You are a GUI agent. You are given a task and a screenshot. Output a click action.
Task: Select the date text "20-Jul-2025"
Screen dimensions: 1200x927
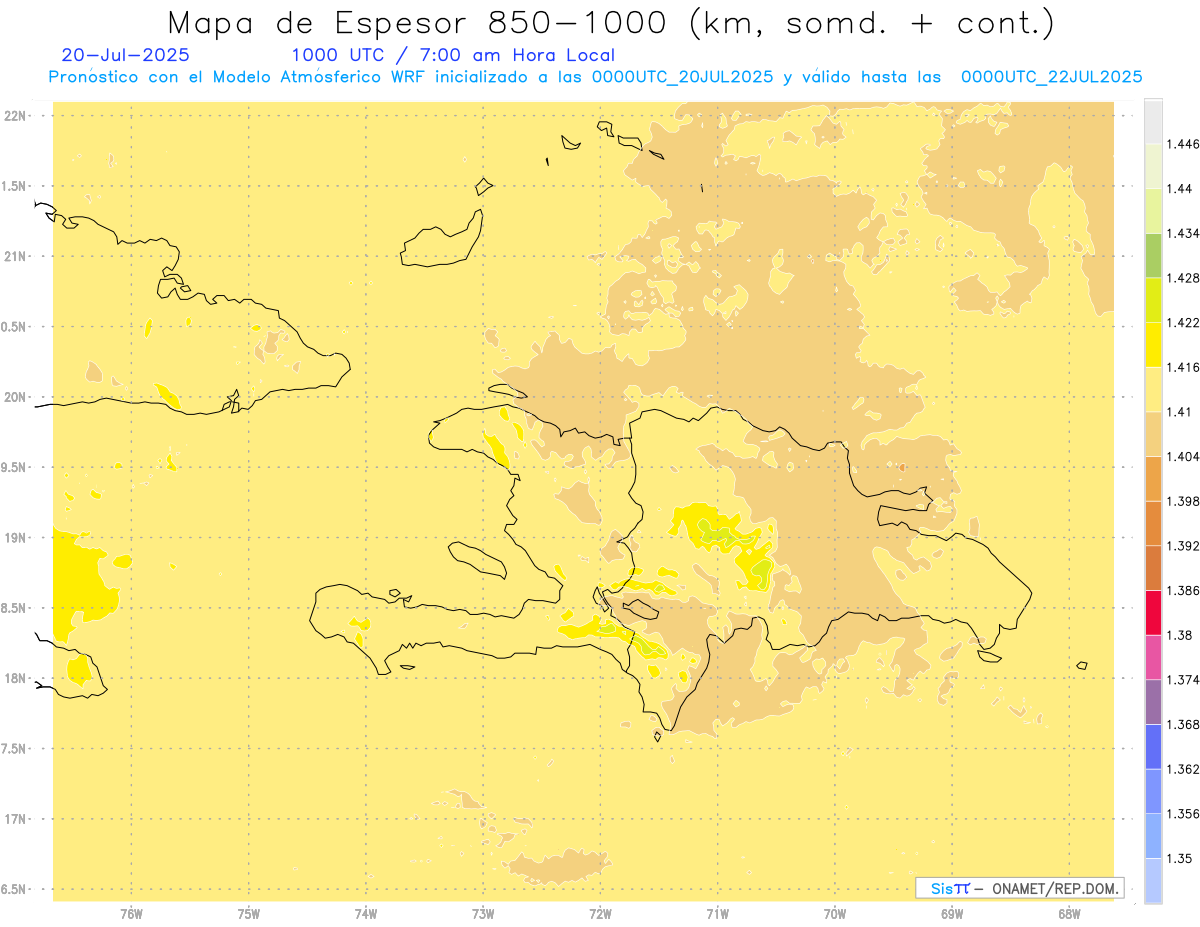tap(125, 56)
